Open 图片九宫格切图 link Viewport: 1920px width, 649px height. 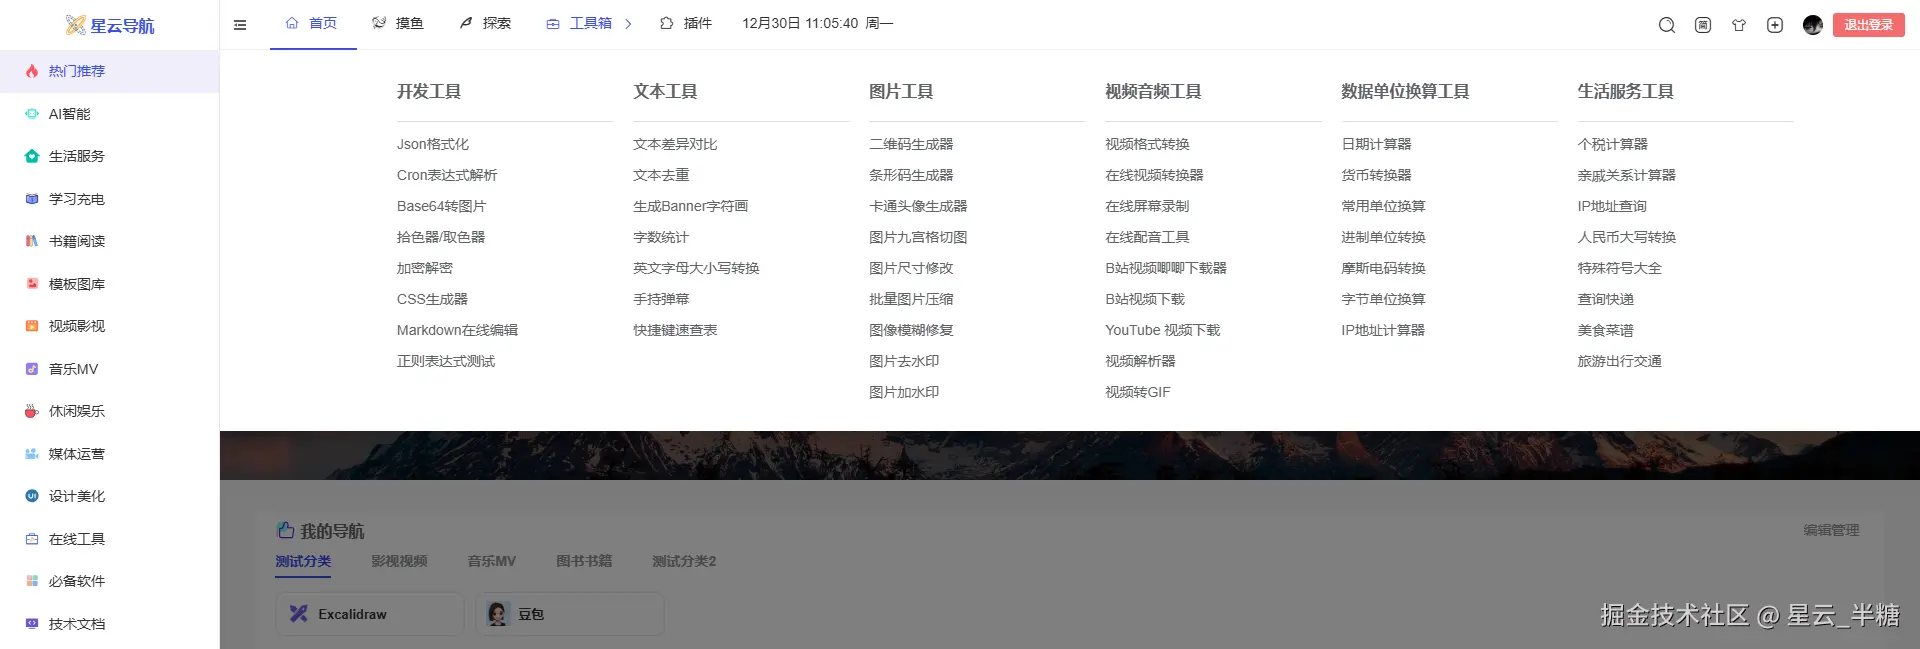click(x=918, y=238)
